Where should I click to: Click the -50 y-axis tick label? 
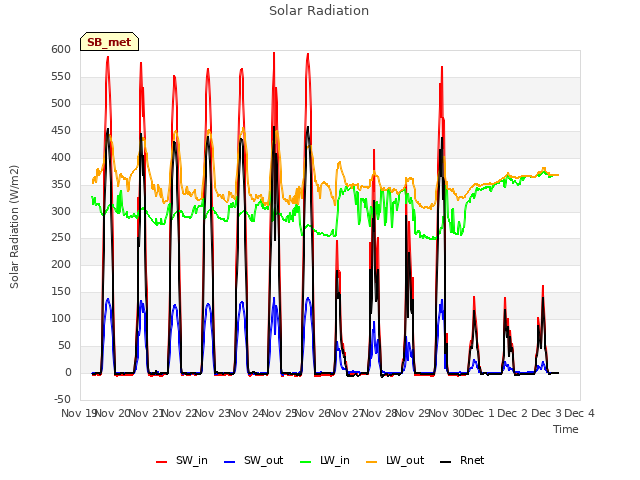pyautogui.click(x=62, y=399)
